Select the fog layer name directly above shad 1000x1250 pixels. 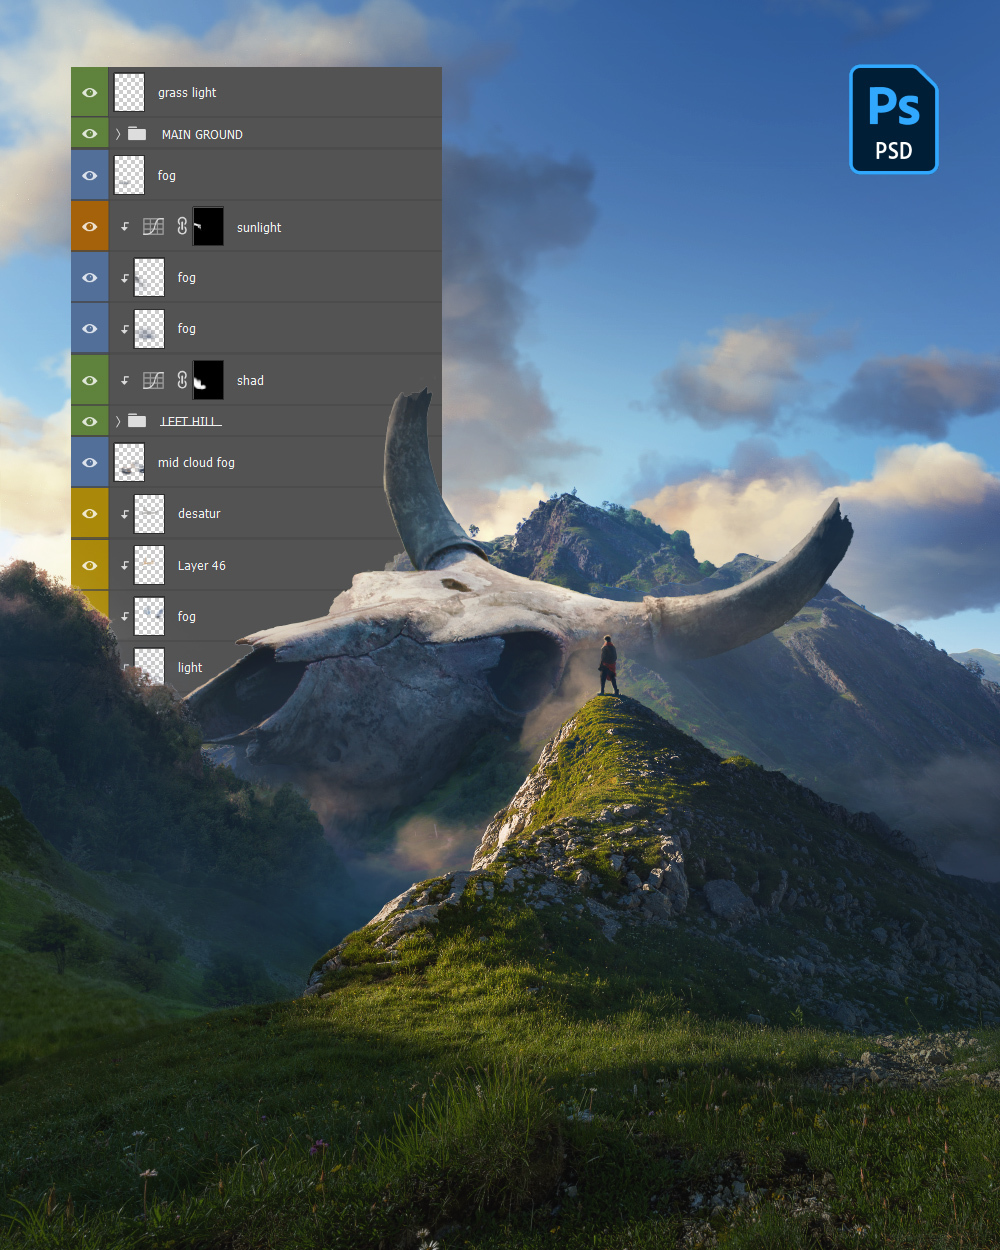(x=187, y=329)
